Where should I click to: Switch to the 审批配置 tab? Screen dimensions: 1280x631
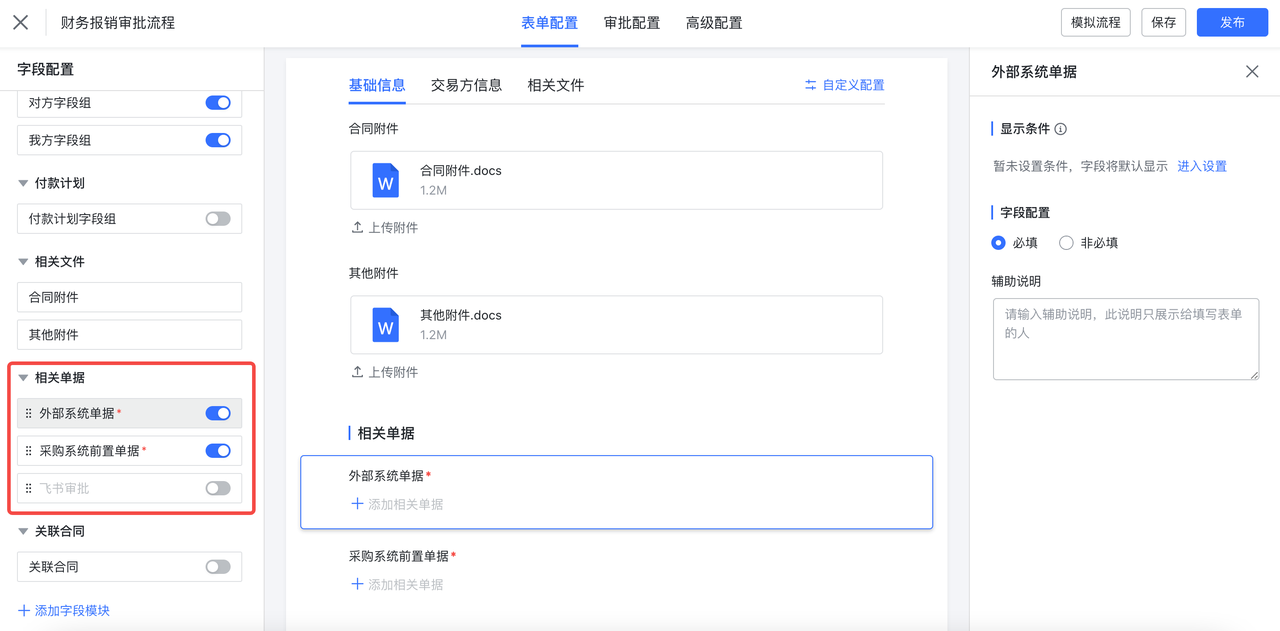pyautogui.click(x=632, y=23)
